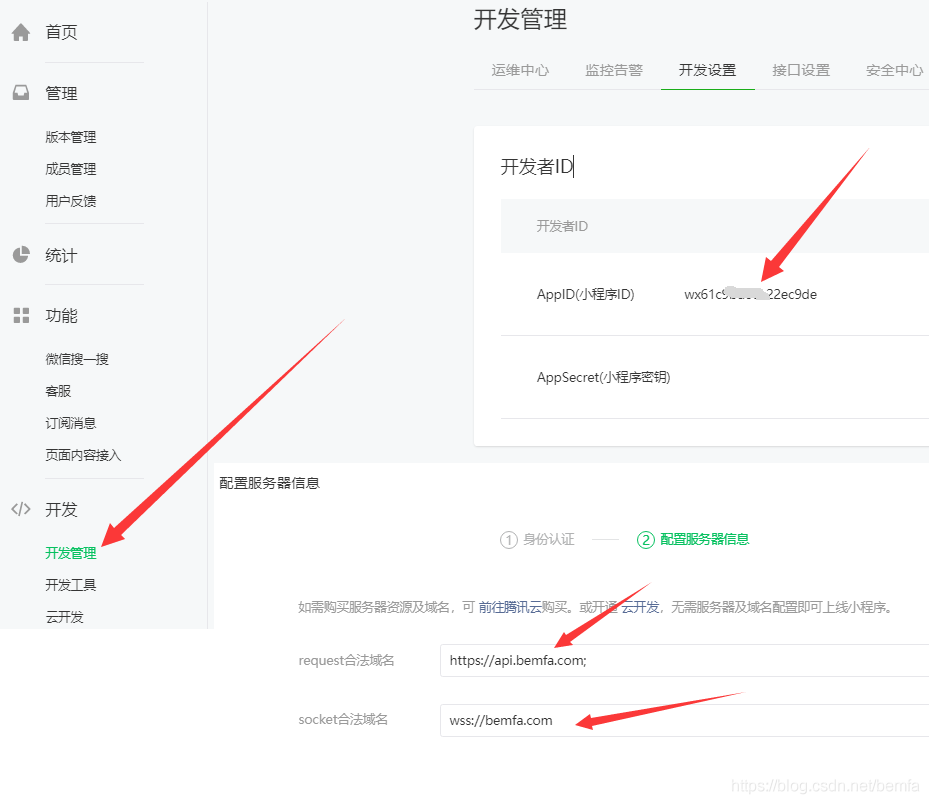Screen dimensions: 929x804
Task: Open the 监控告警 tab
Action: coord(613,70)
